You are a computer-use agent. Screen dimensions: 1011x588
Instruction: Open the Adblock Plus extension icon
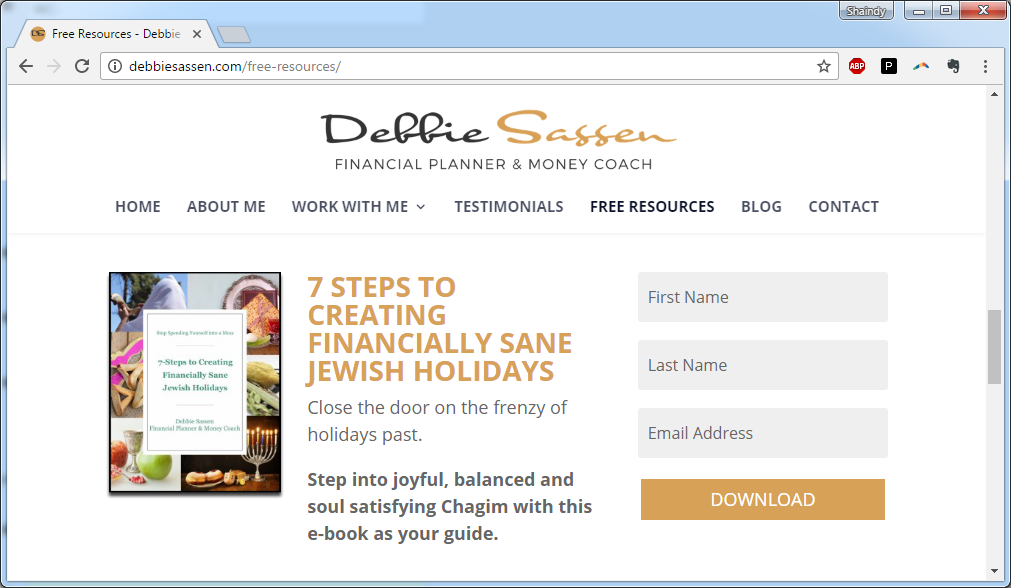tap(857, 66)
